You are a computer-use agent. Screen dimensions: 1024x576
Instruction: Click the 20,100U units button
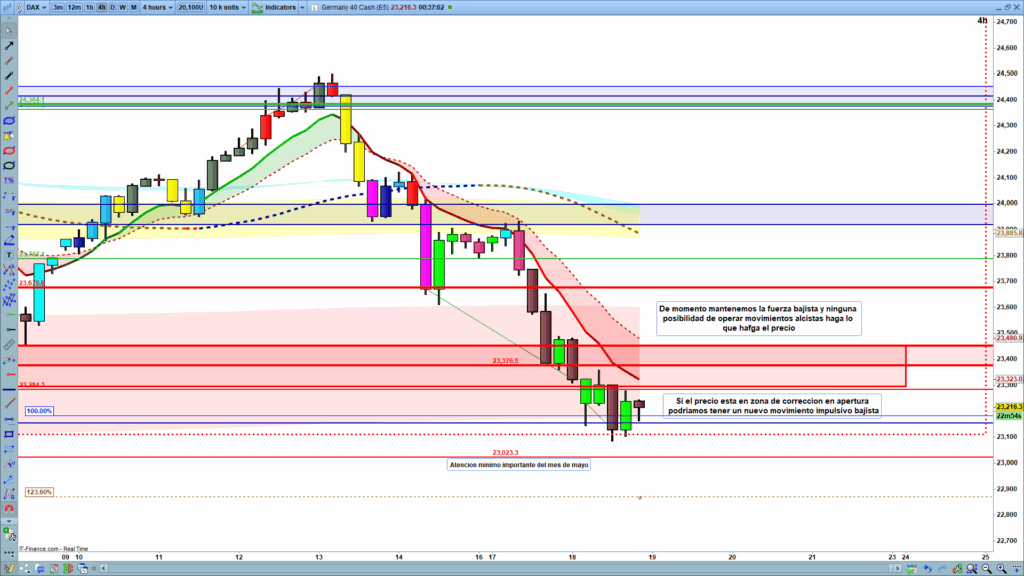pos(192,6)
